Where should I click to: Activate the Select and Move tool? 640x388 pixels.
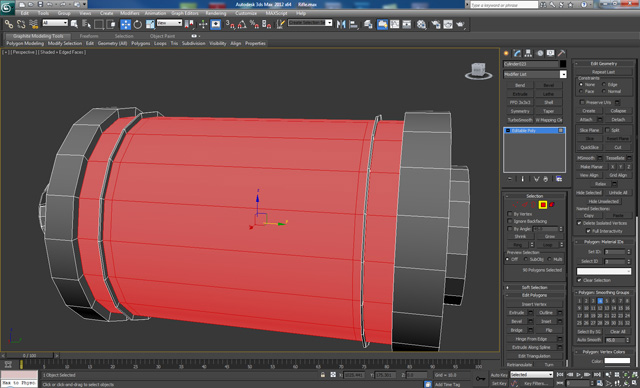tap(125, 24)
